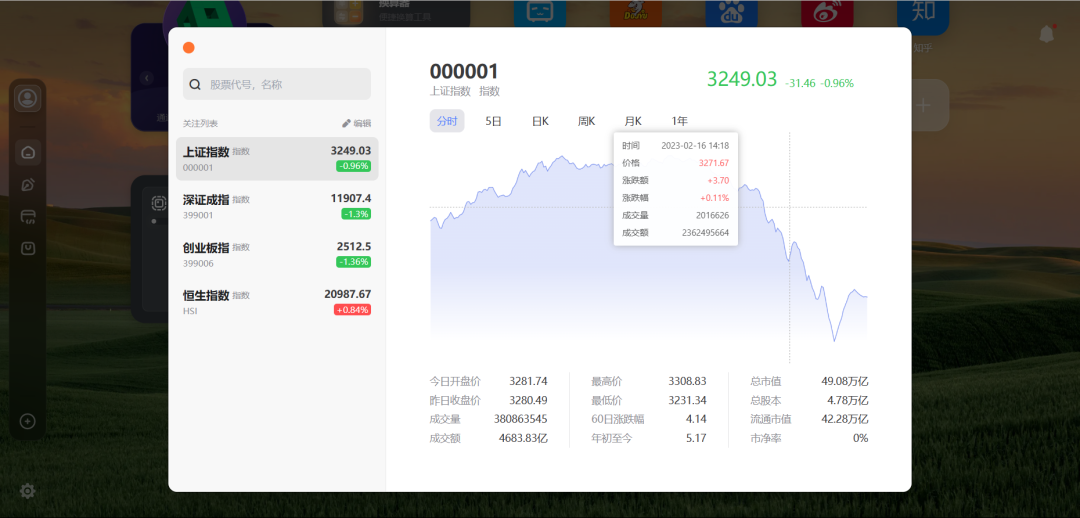
Task: Select 恒生指数 in the watchlist
Action: (x=277, y=302)
